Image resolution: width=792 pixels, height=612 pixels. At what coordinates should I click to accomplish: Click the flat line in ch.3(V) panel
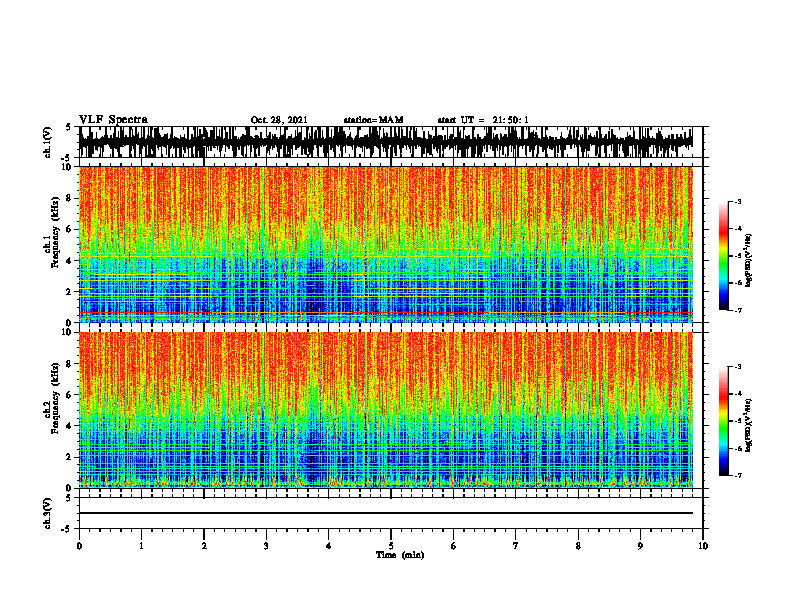386,513
